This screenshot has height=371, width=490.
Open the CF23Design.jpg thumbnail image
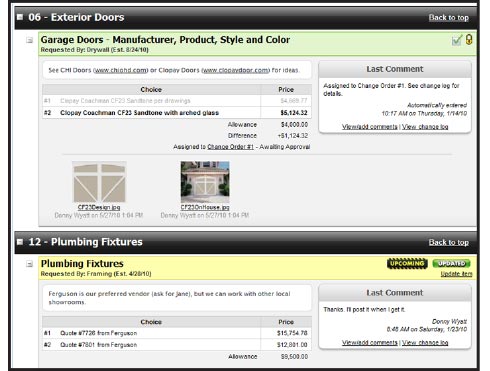click(x=99, y=182)
